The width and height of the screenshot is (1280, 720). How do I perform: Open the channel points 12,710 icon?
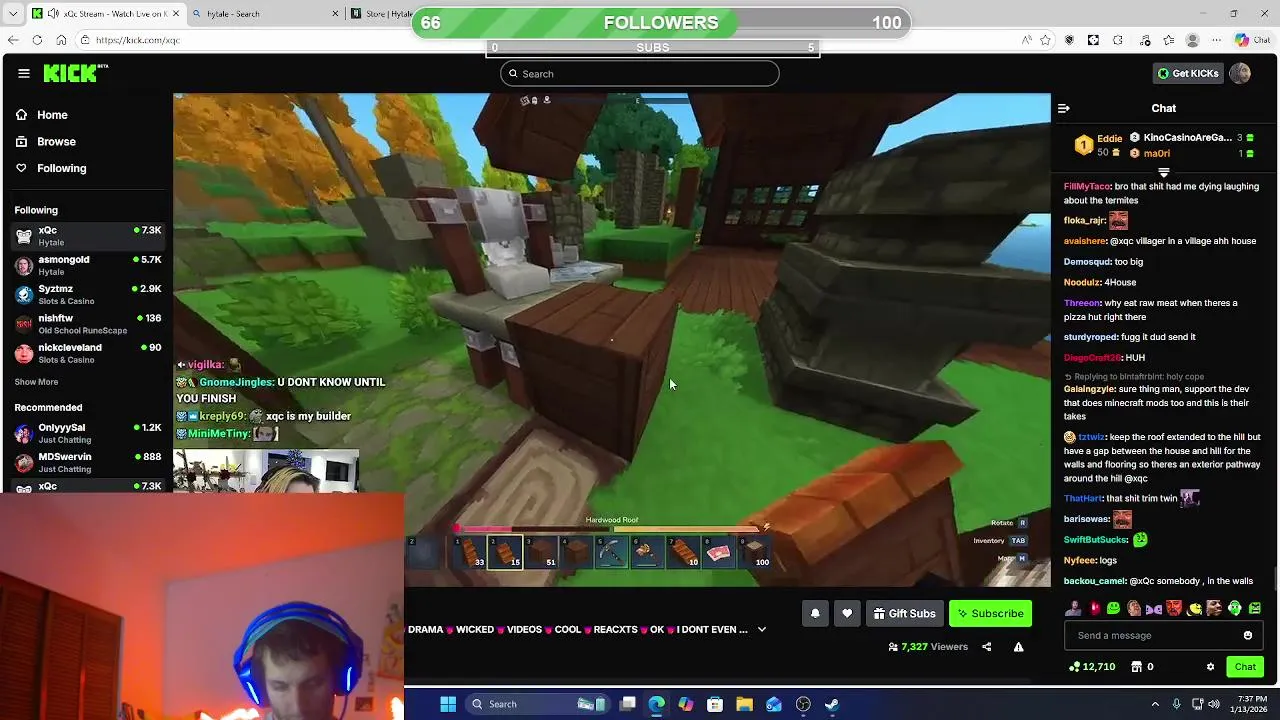click(1075, 667)
